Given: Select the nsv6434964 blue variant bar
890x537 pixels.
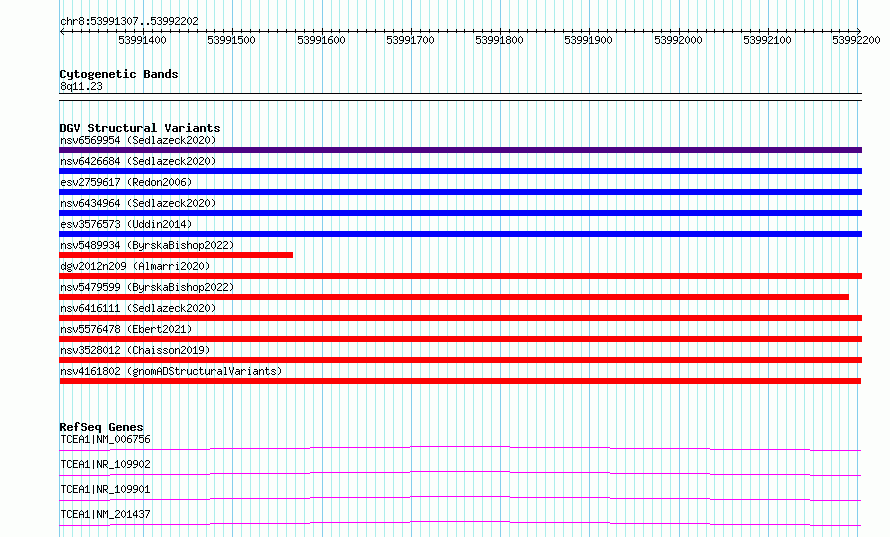Looking at the screenshot, I should coord(460,213).
